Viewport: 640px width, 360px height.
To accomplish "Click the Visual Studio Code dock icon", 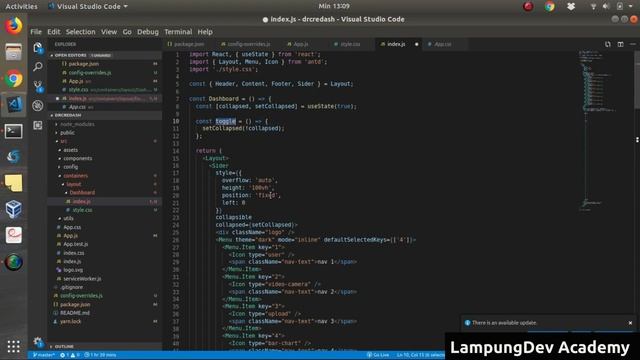I will pyautogui.click(x=13, y=104).
